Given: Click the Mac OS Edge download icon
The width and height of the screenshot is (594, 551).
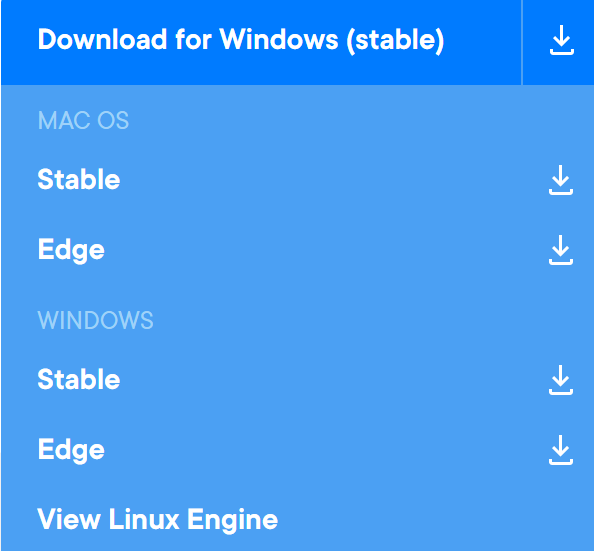Looking at the screenshot, I should pyautogui.click(x=561, y=250).
